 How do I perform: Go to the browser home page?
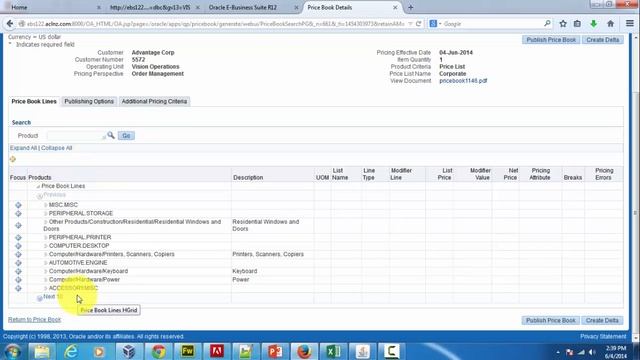610,24
